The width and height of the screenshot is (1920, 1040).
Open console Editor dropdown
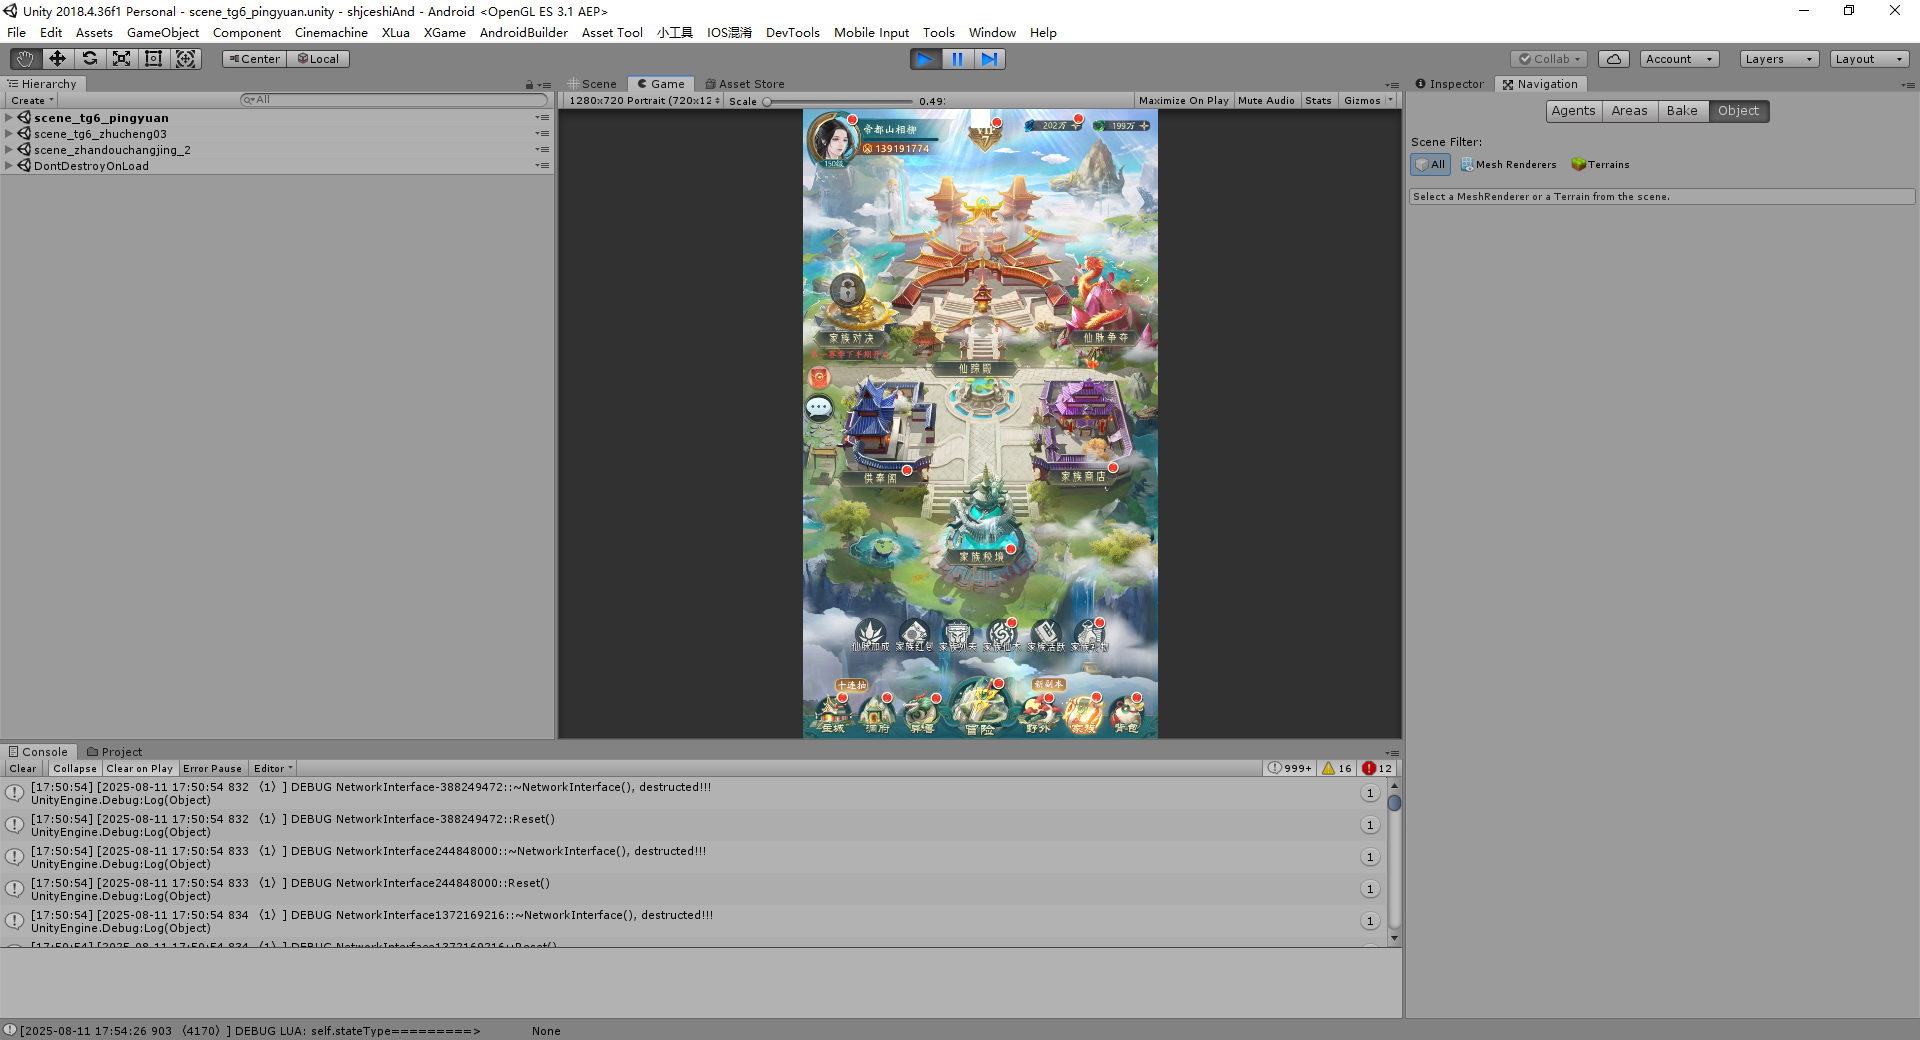(x=273, y=769)
